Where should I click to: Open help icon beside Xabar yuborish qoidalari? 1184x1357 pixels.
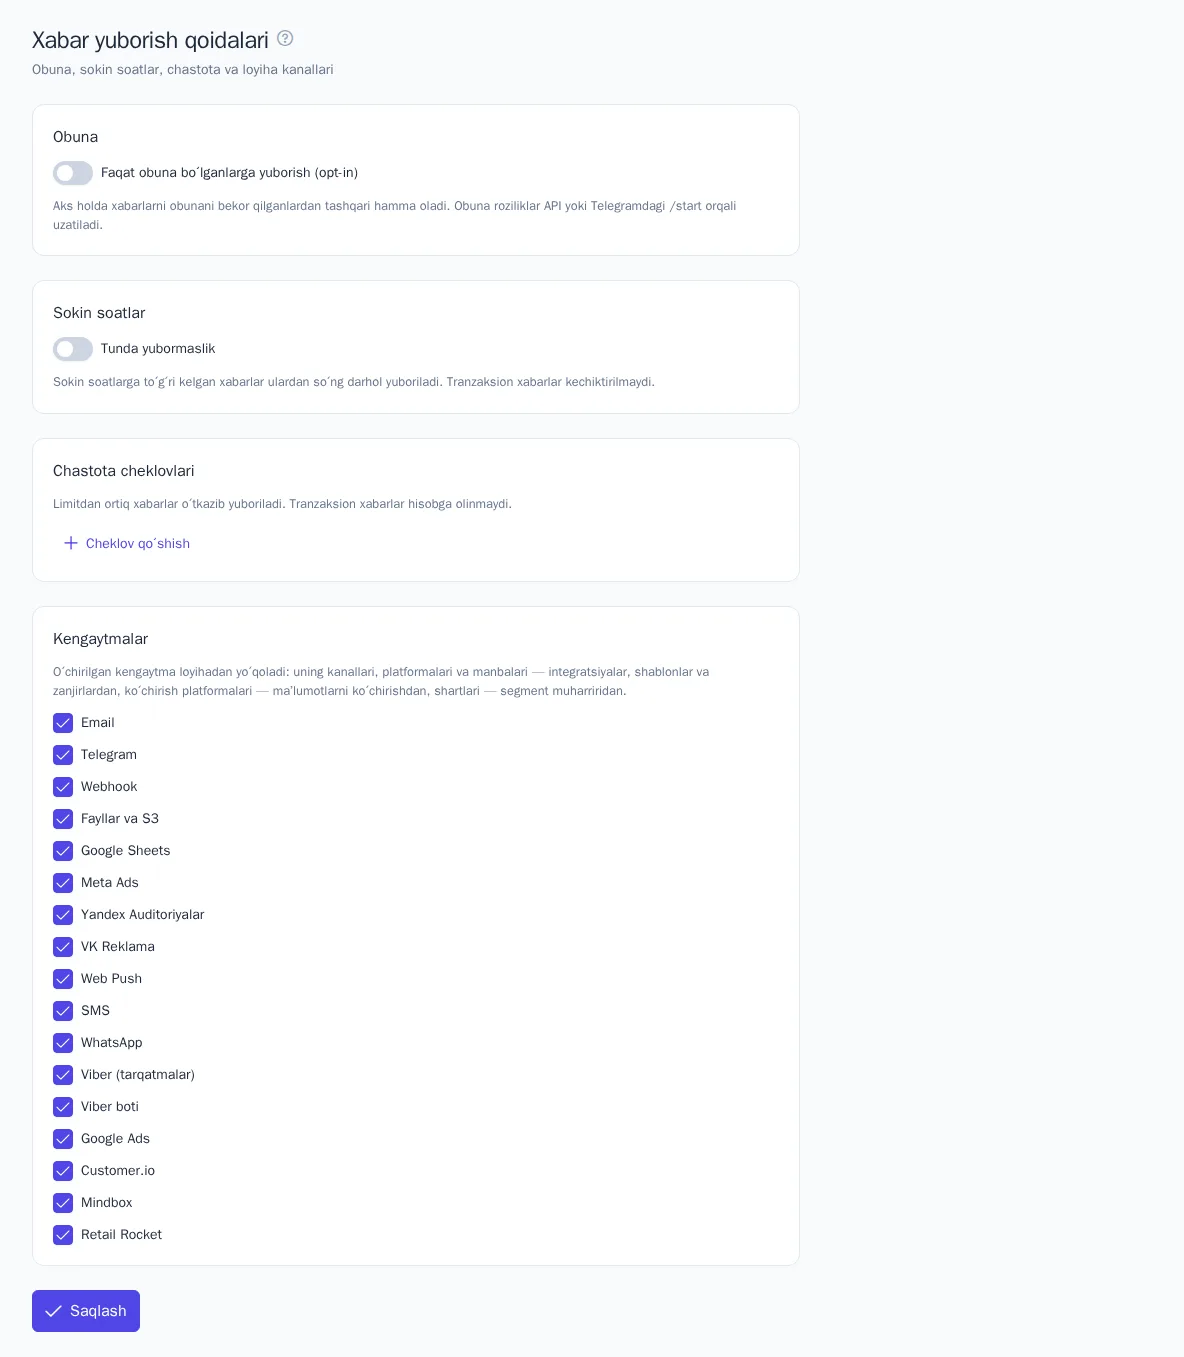tap(285, 38)
